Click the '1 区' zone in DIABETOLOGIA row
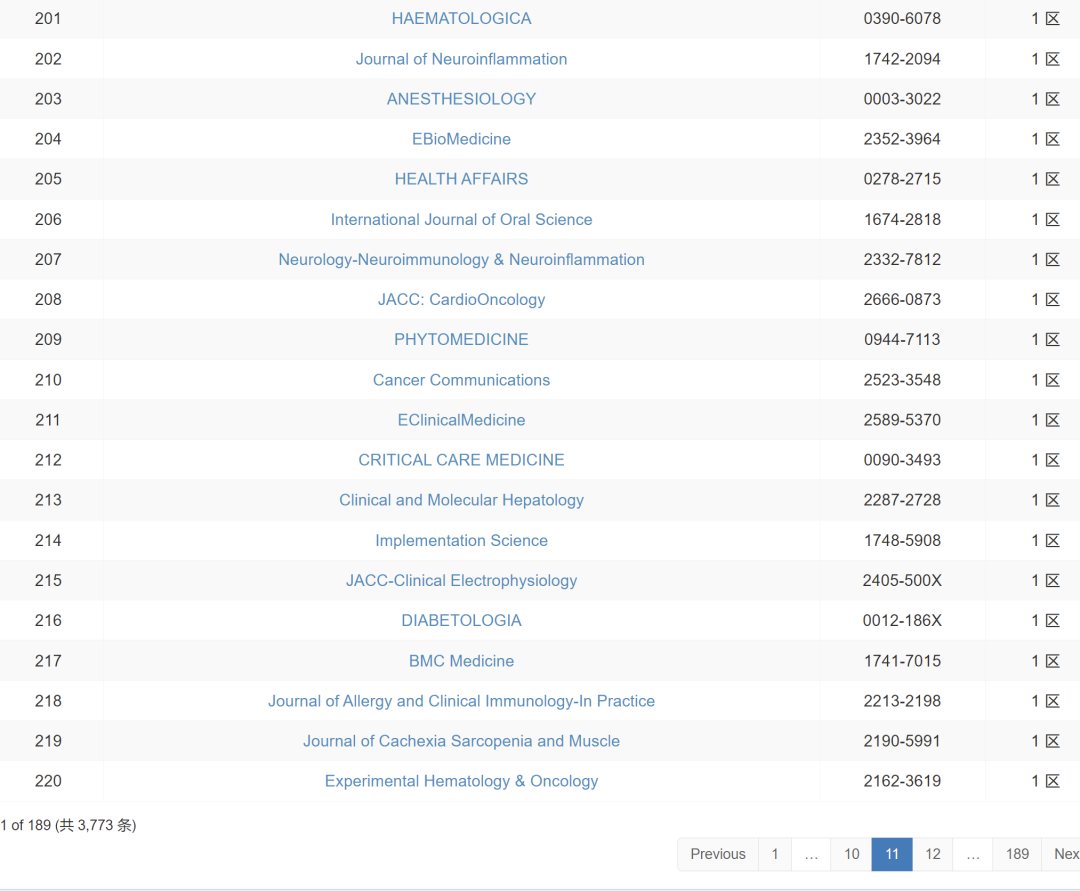The width and height of the screenshot is (1080, 891). 1046,620
